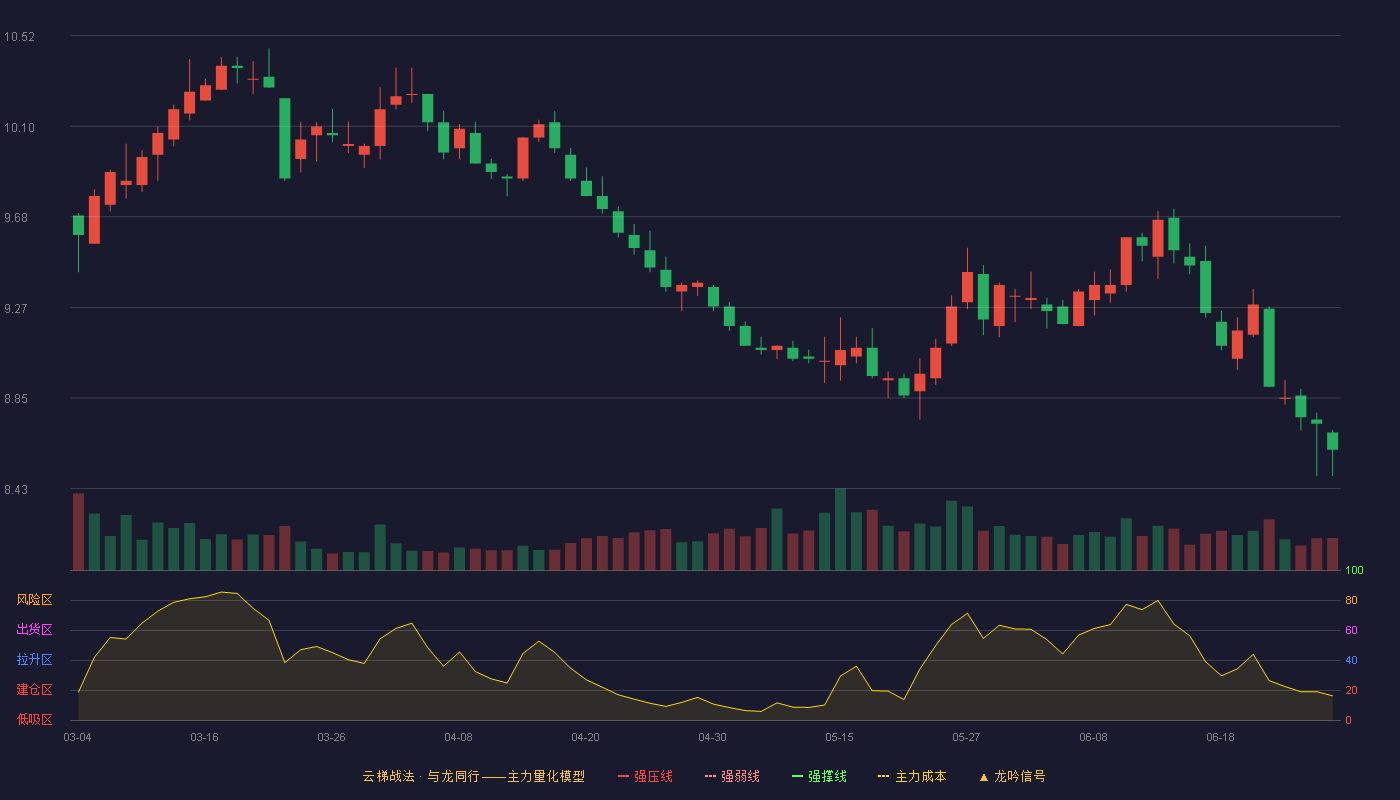Viewport: 1400px width, 800px height.
Task: Click the magenta 60 indicator axis value
Action: (x=1351, y=631)
